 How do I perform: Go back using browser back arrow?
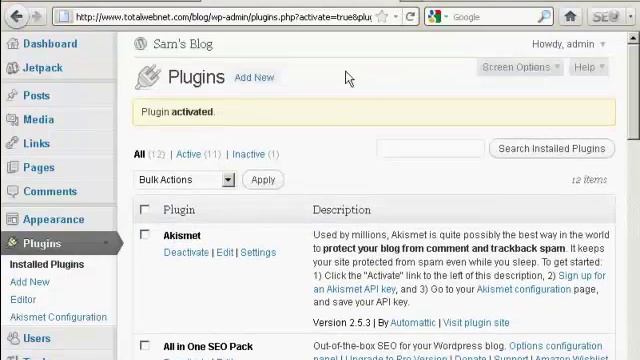[x=16, y=17]
